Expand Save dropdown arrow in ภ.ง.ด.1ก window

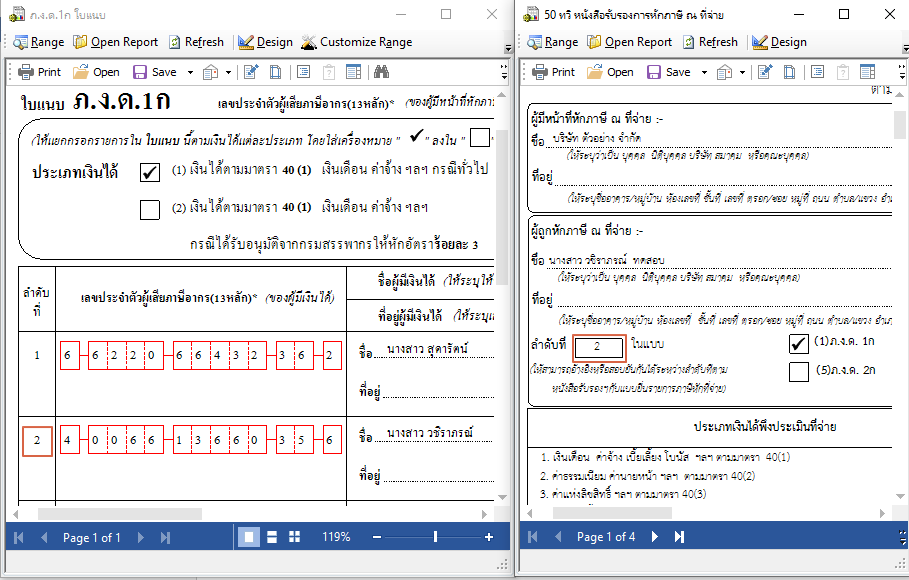(x=188, y=72)
